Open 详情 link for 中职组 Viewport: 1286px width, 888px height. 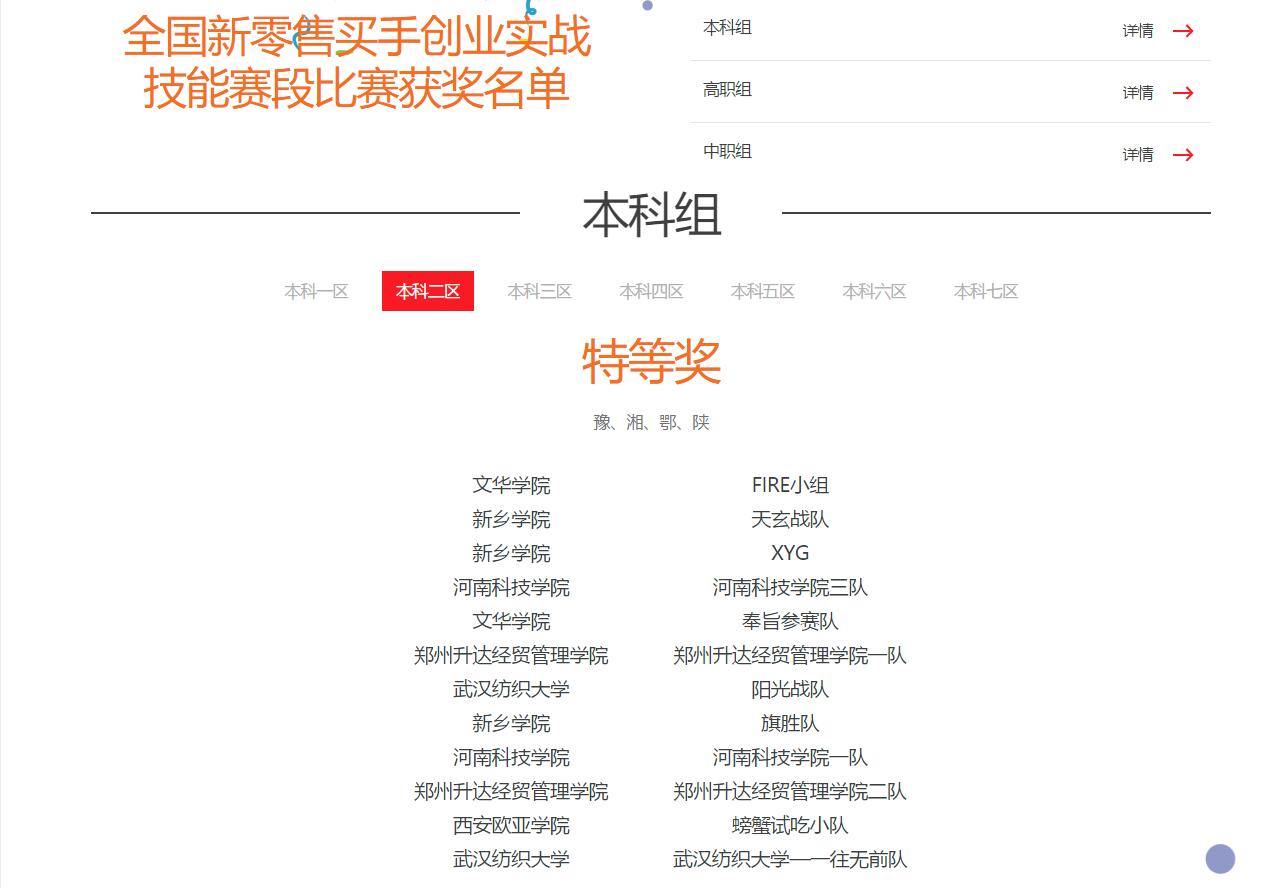coord(1137,155)
